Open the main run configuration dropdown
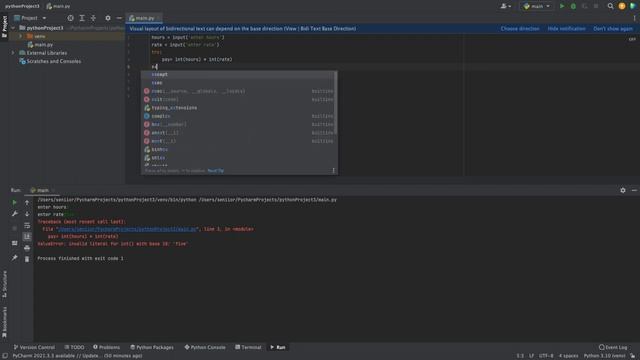This screenshot has width=640, height=360. [536, 6]
